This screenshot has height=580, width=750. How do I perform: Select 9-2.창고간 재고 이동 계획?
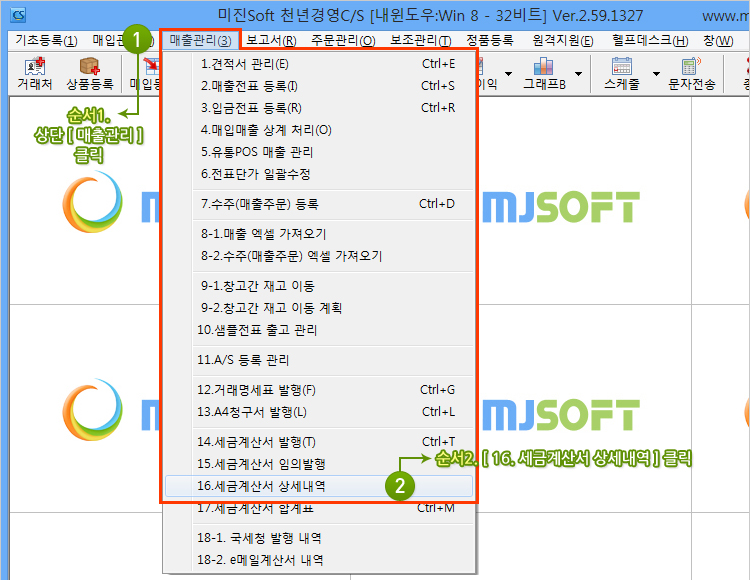pyautogui.click(x=319, y=308)
